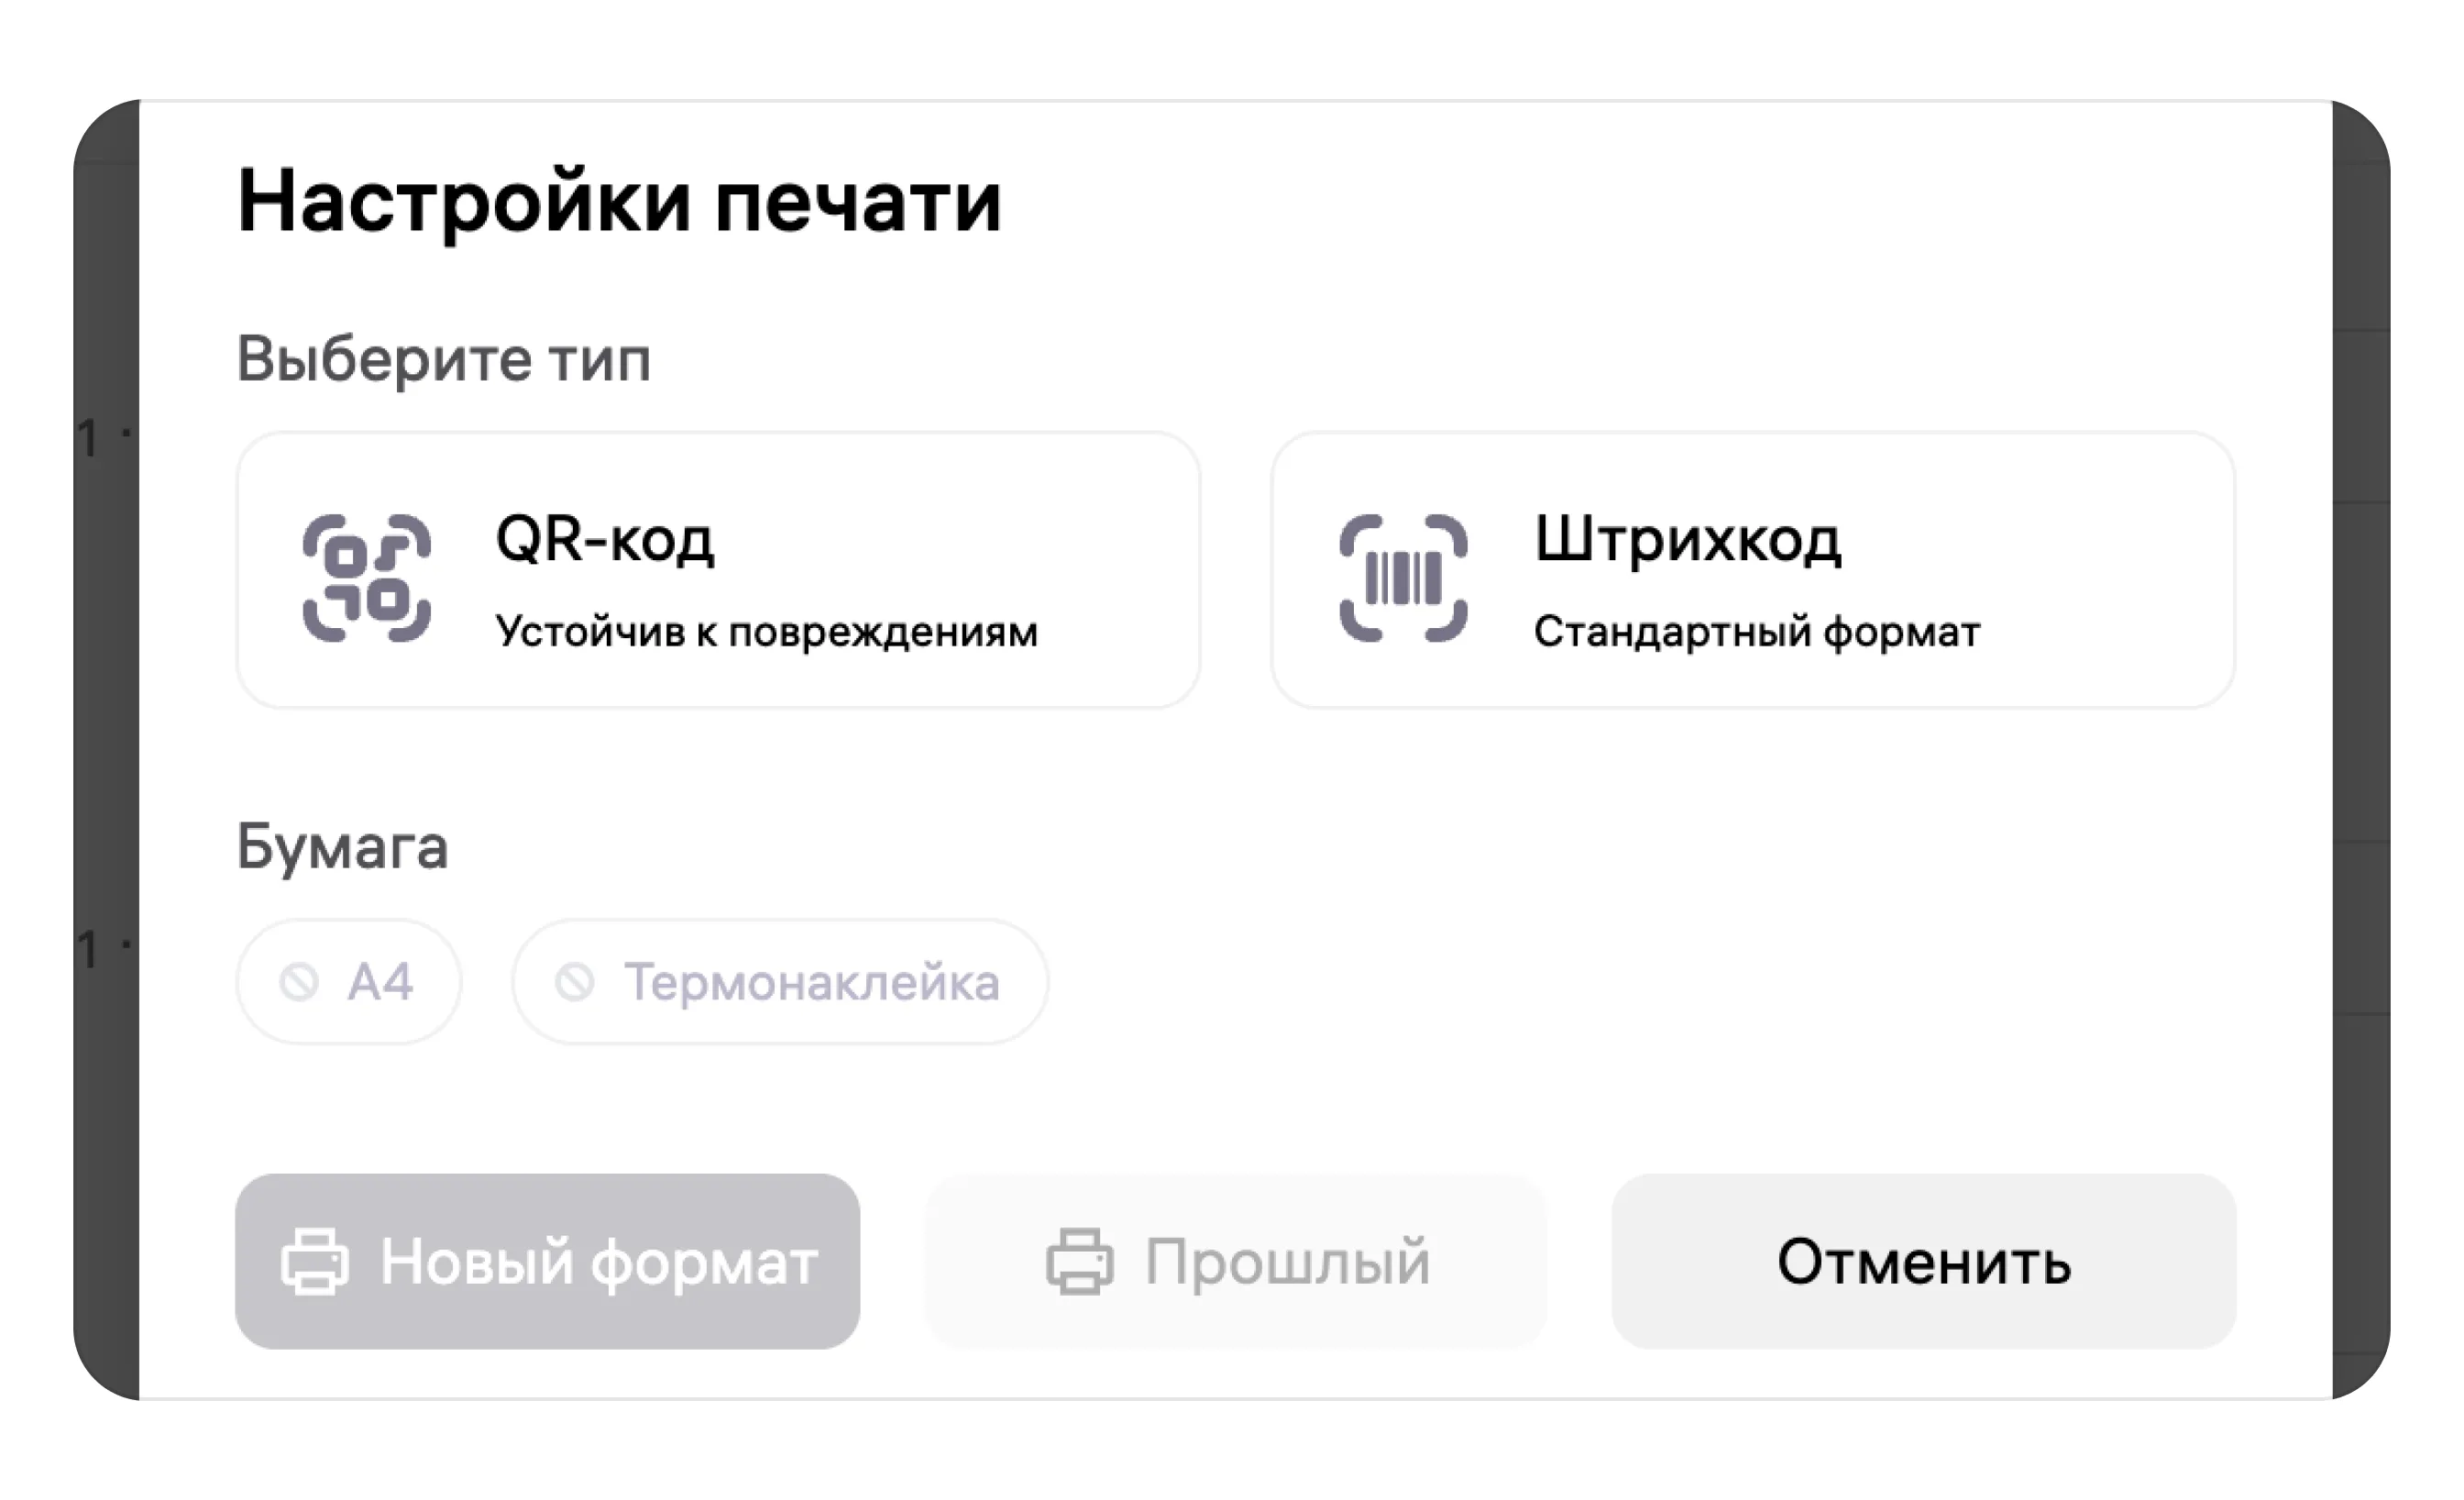Choose Термонаклейка paper option
2464x1500 pixels.
pos(780,982)
